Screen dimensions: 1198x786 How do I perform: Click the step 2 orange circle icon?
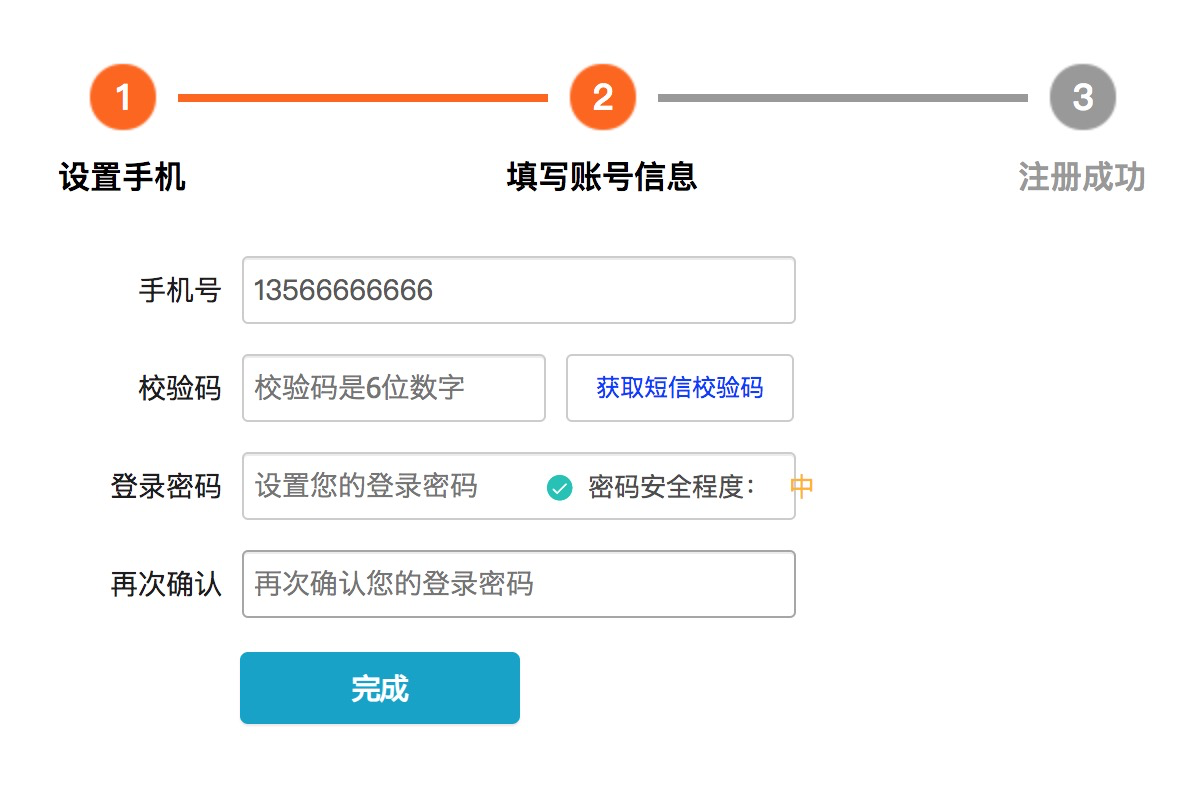click(602, 97)
